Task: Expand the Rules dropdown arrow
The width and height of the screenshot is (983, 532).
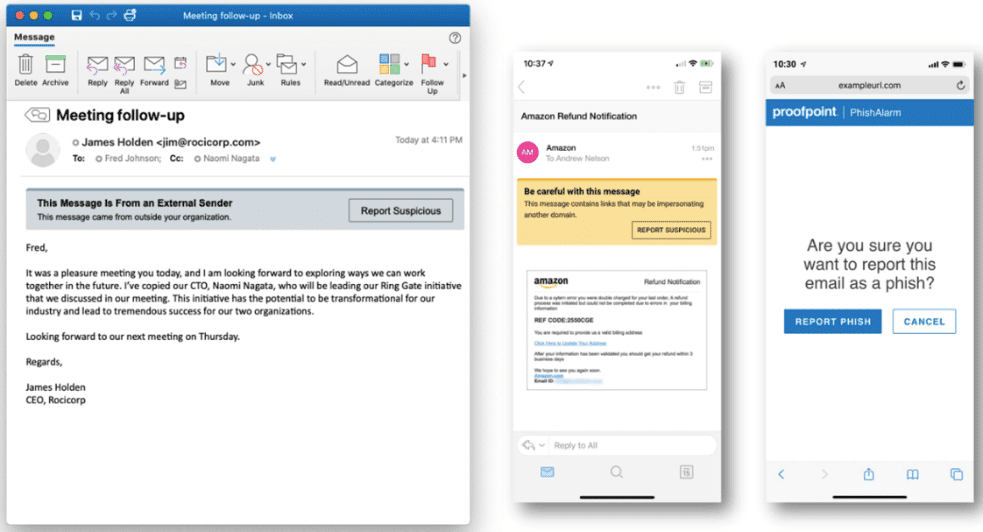Action: 303,64
